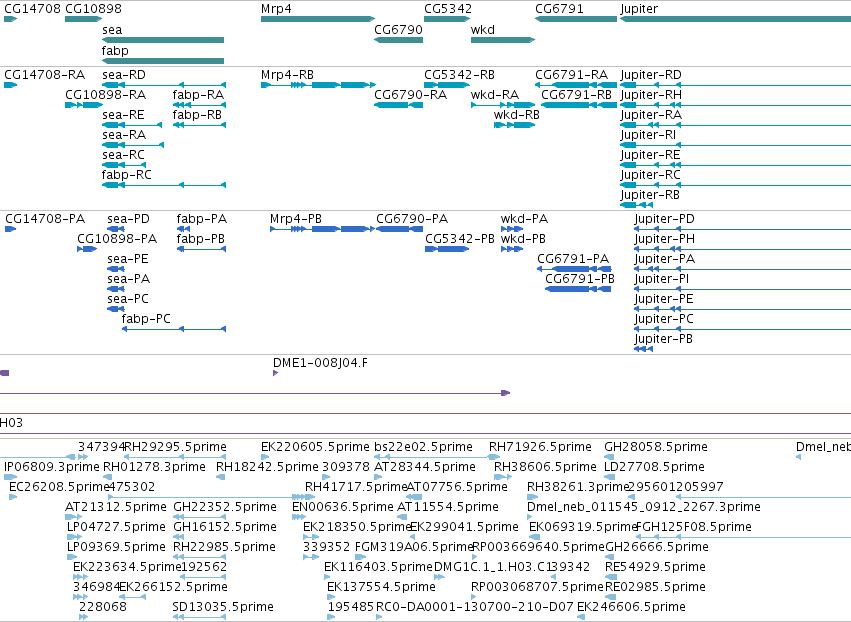Click the sea gene feature
The image size is (851, 622).
[x=163, y=40]
